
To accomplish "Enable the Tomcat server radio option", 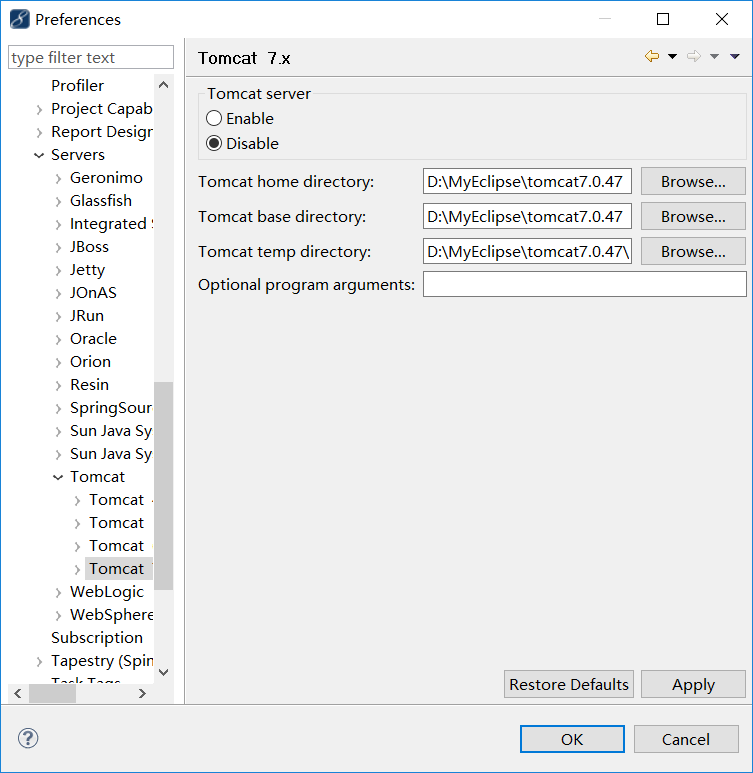I will pos(214,119).
